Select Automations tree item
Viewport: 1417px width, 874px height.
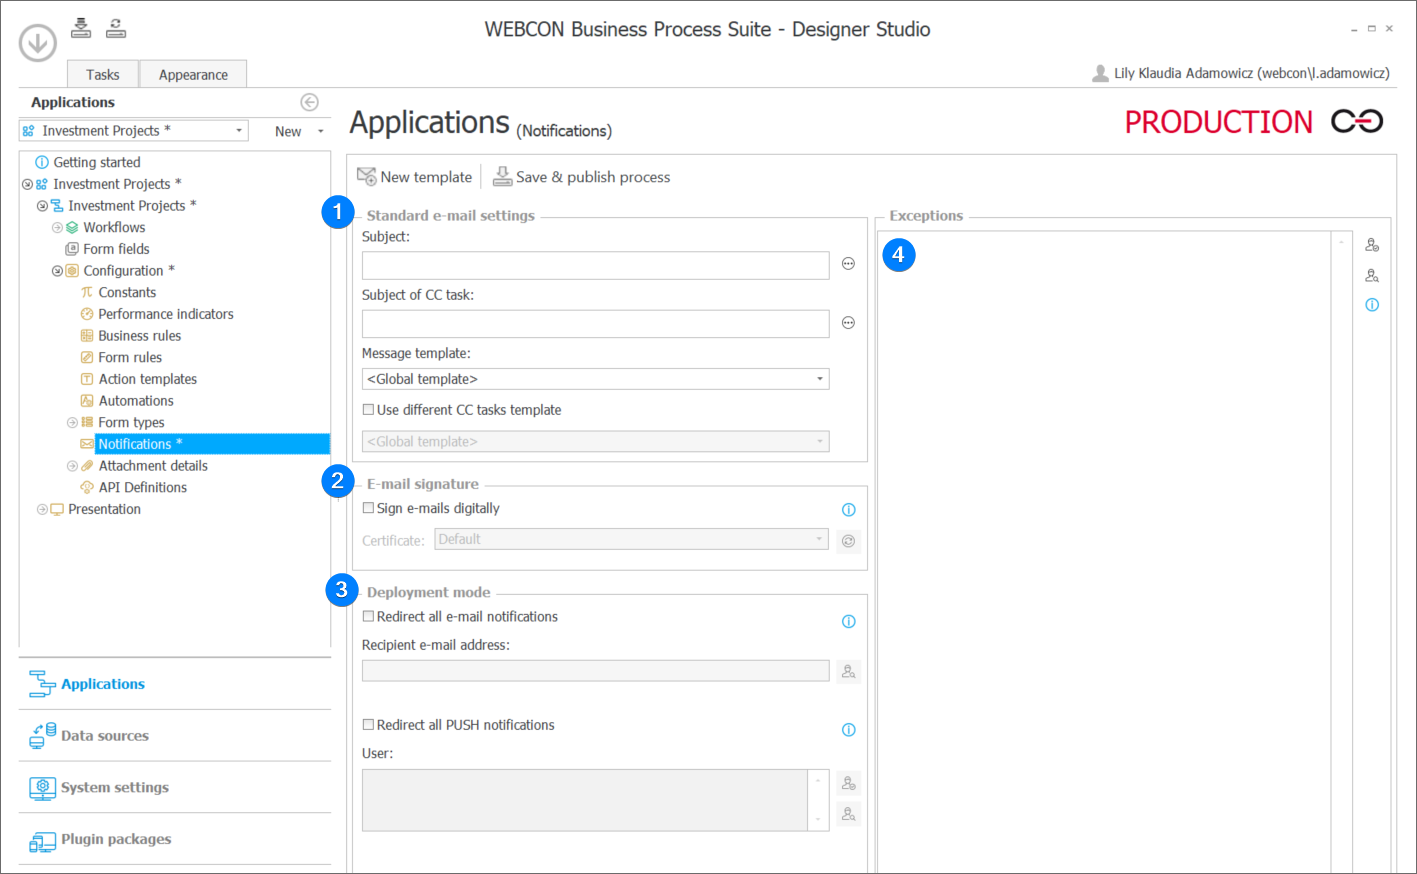click(136, 401)
